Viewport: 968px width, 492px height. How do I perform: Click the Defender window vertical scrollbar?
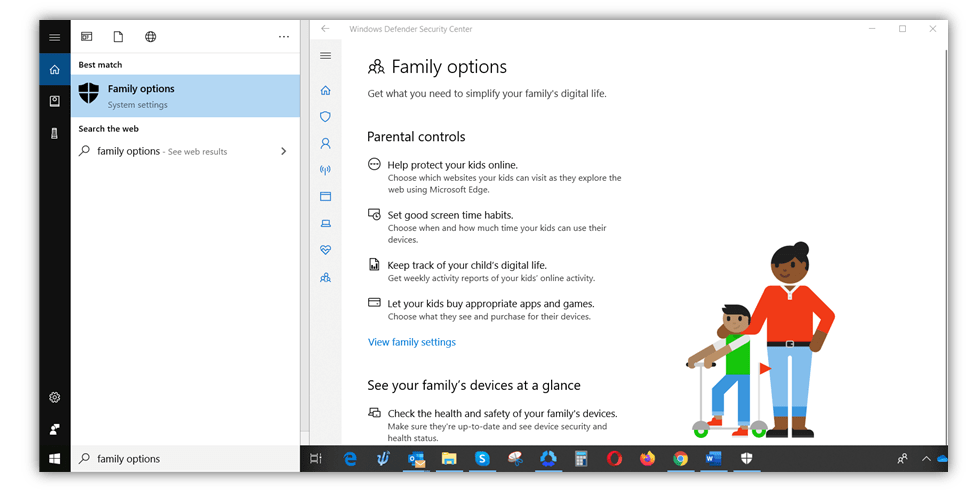coord(946,247)
